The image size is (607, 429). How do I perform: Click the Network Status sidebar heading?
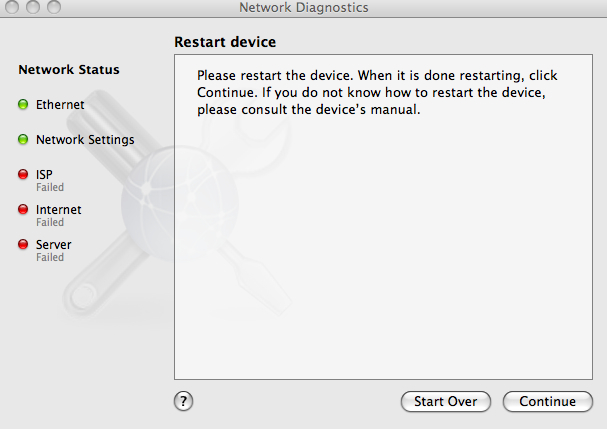pyautogui.click(x=69, y=70)
